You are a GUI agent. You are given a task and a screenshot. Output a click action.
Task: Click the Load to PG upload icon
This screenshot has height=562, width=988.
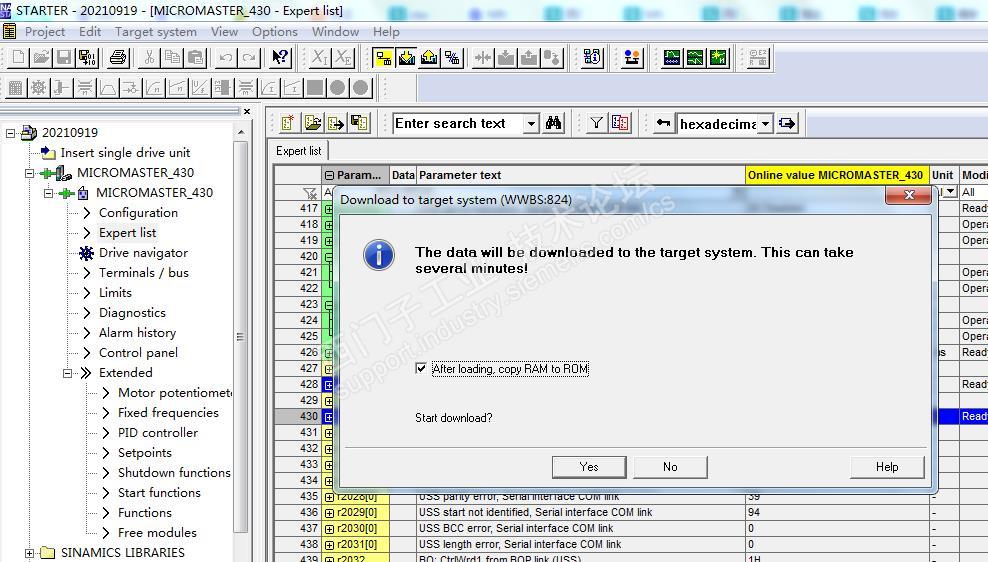pos(429,58)
